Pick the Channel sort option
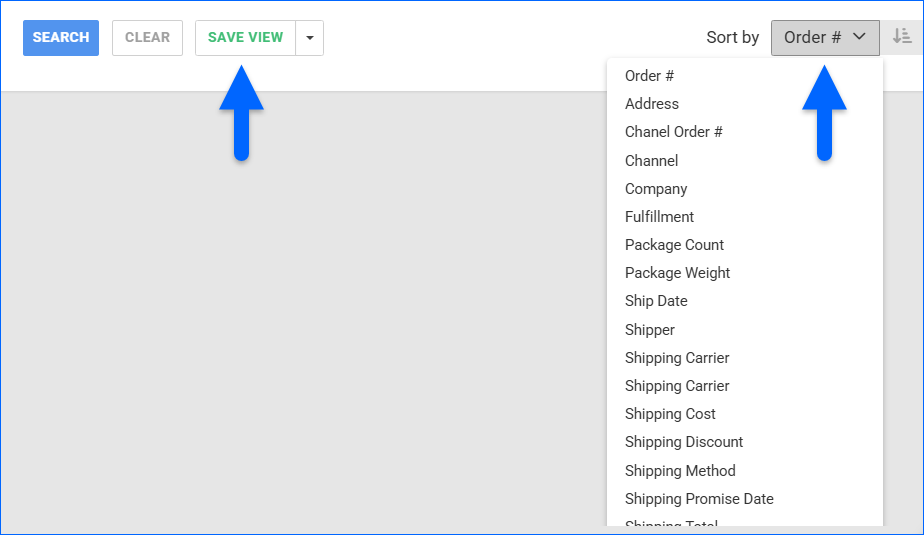 pyautogui.click(x=652, y=161)
